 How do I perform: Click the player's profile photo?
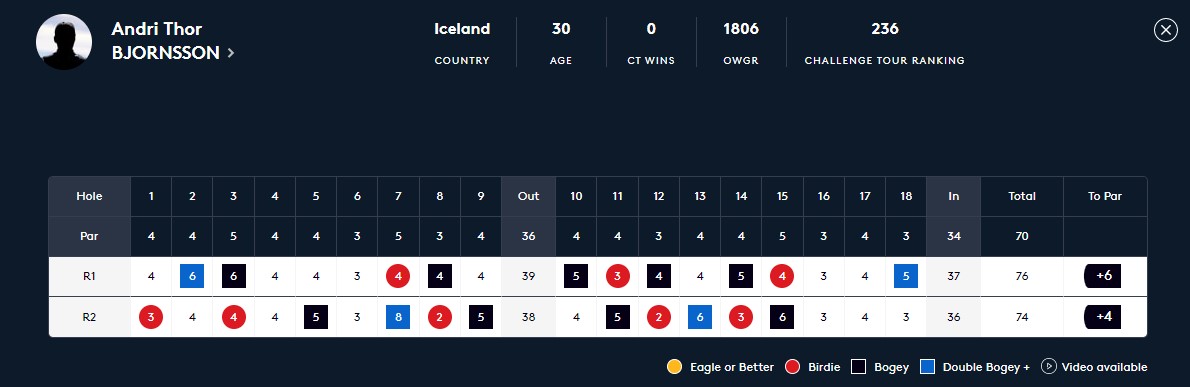point(64,42)
